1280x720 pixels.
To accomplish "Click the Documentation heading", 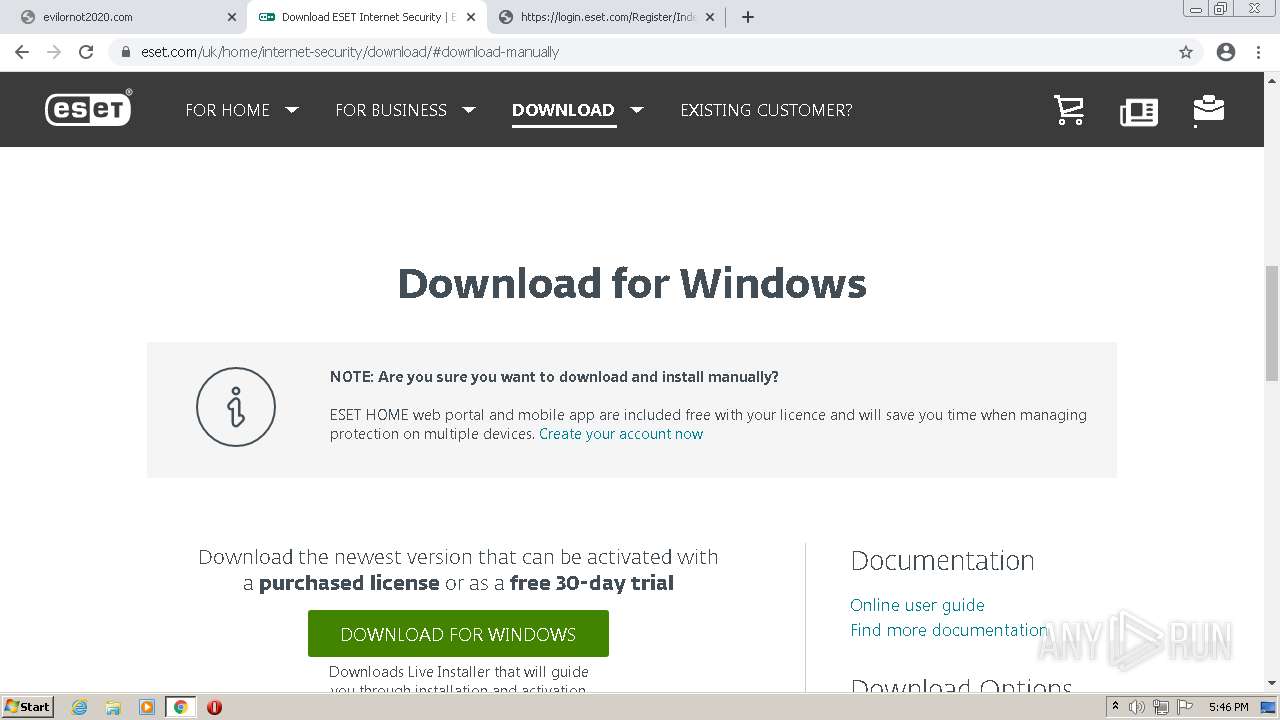I will pos(942,560).
